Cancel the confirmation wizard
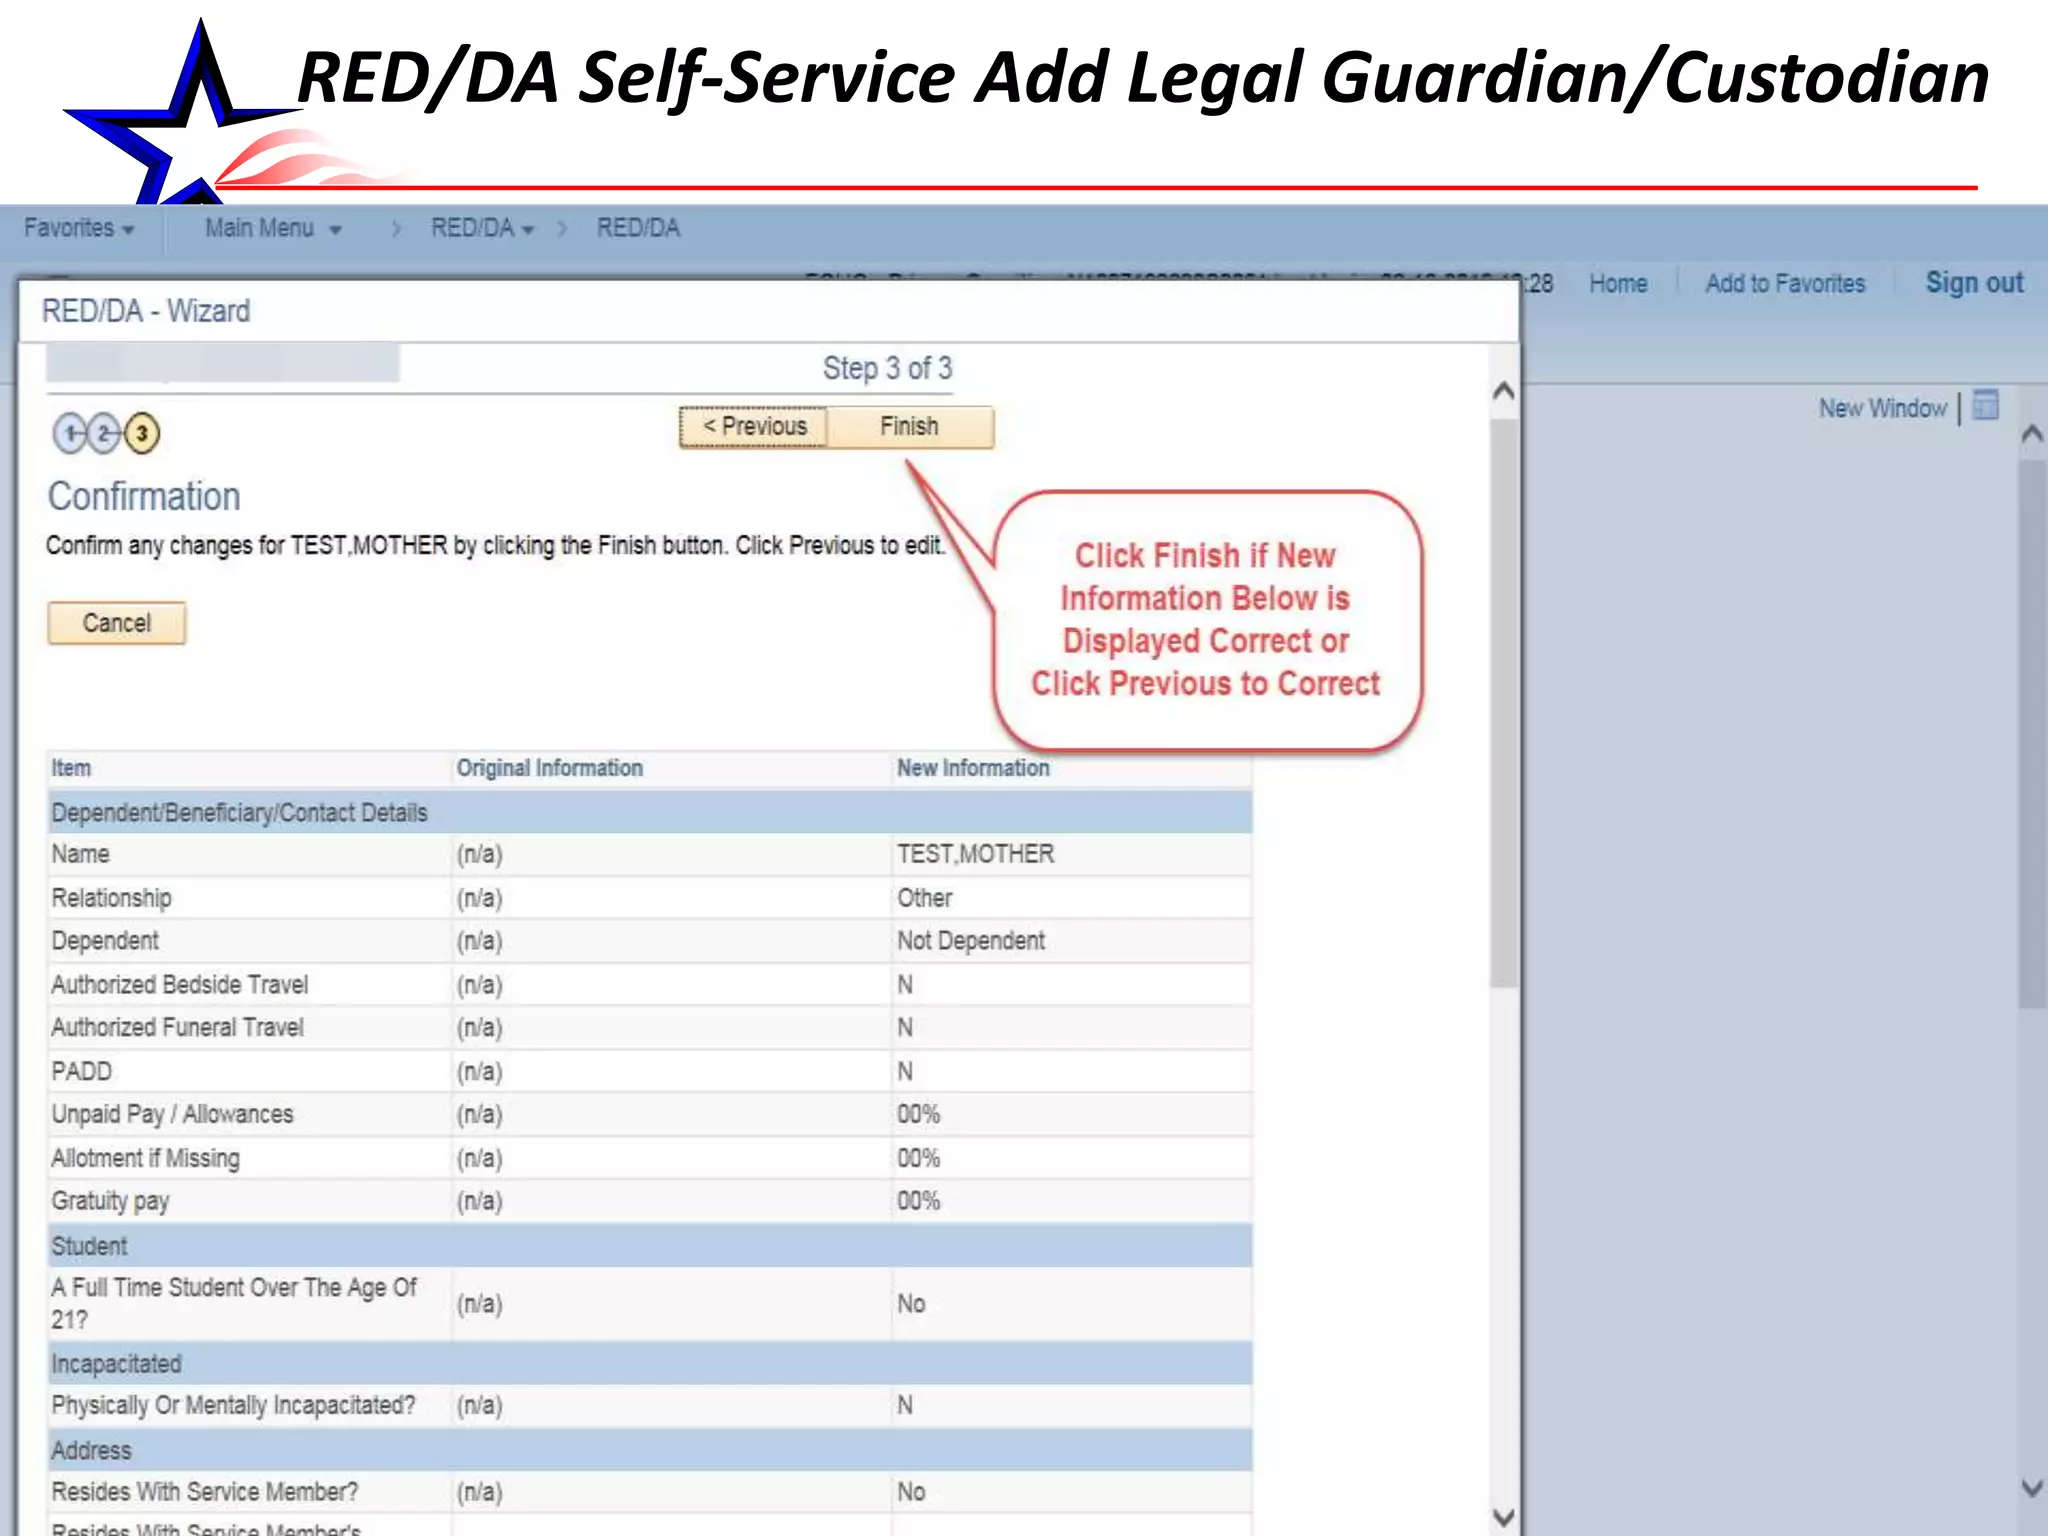This screenshot has width=2048, height=1536. (x=117, y=623)
